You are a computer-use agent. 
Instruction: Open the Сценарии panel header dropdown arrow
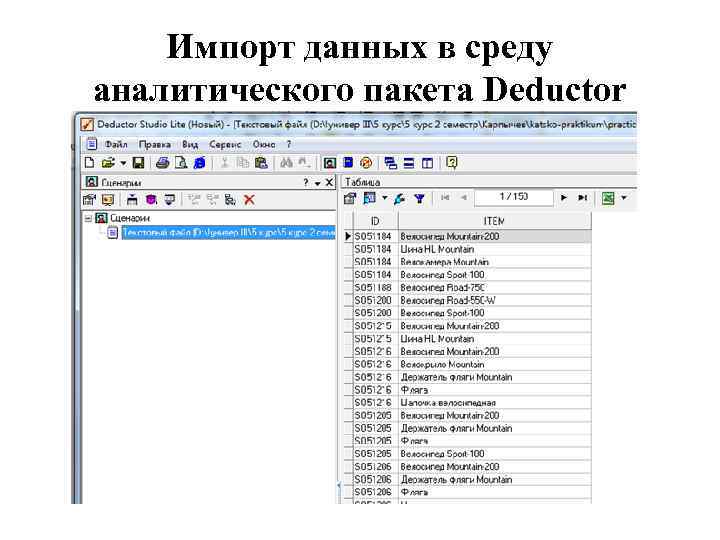click(x=317, y=183)
